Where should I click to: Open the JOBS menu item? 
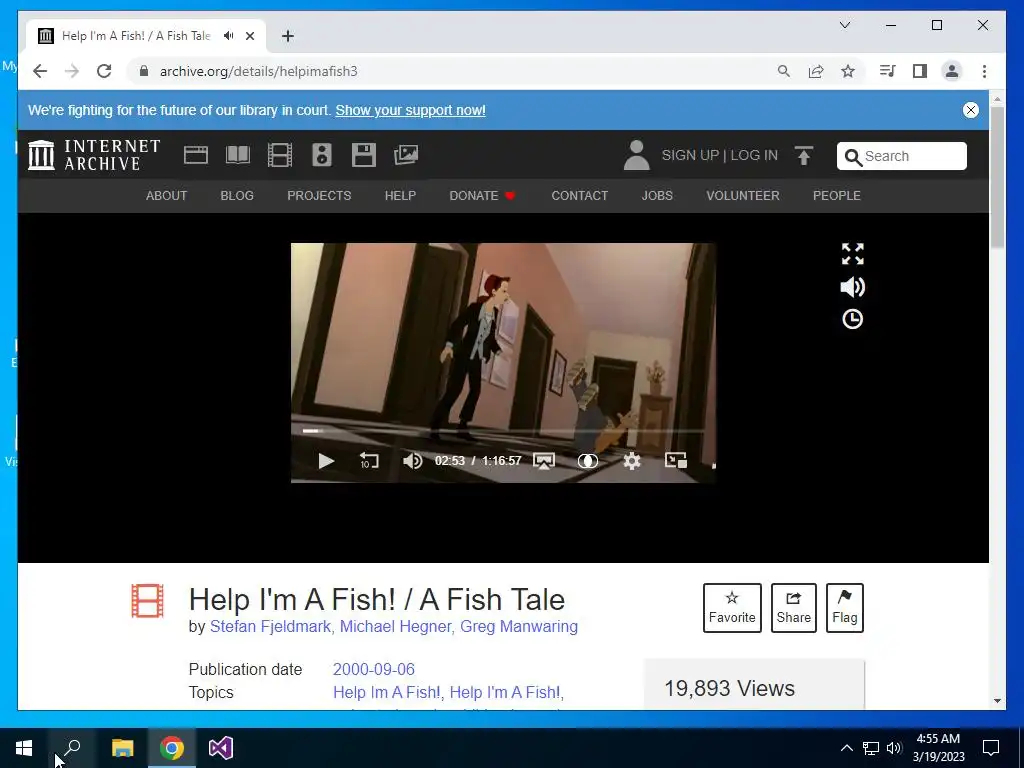click(657, 196)
